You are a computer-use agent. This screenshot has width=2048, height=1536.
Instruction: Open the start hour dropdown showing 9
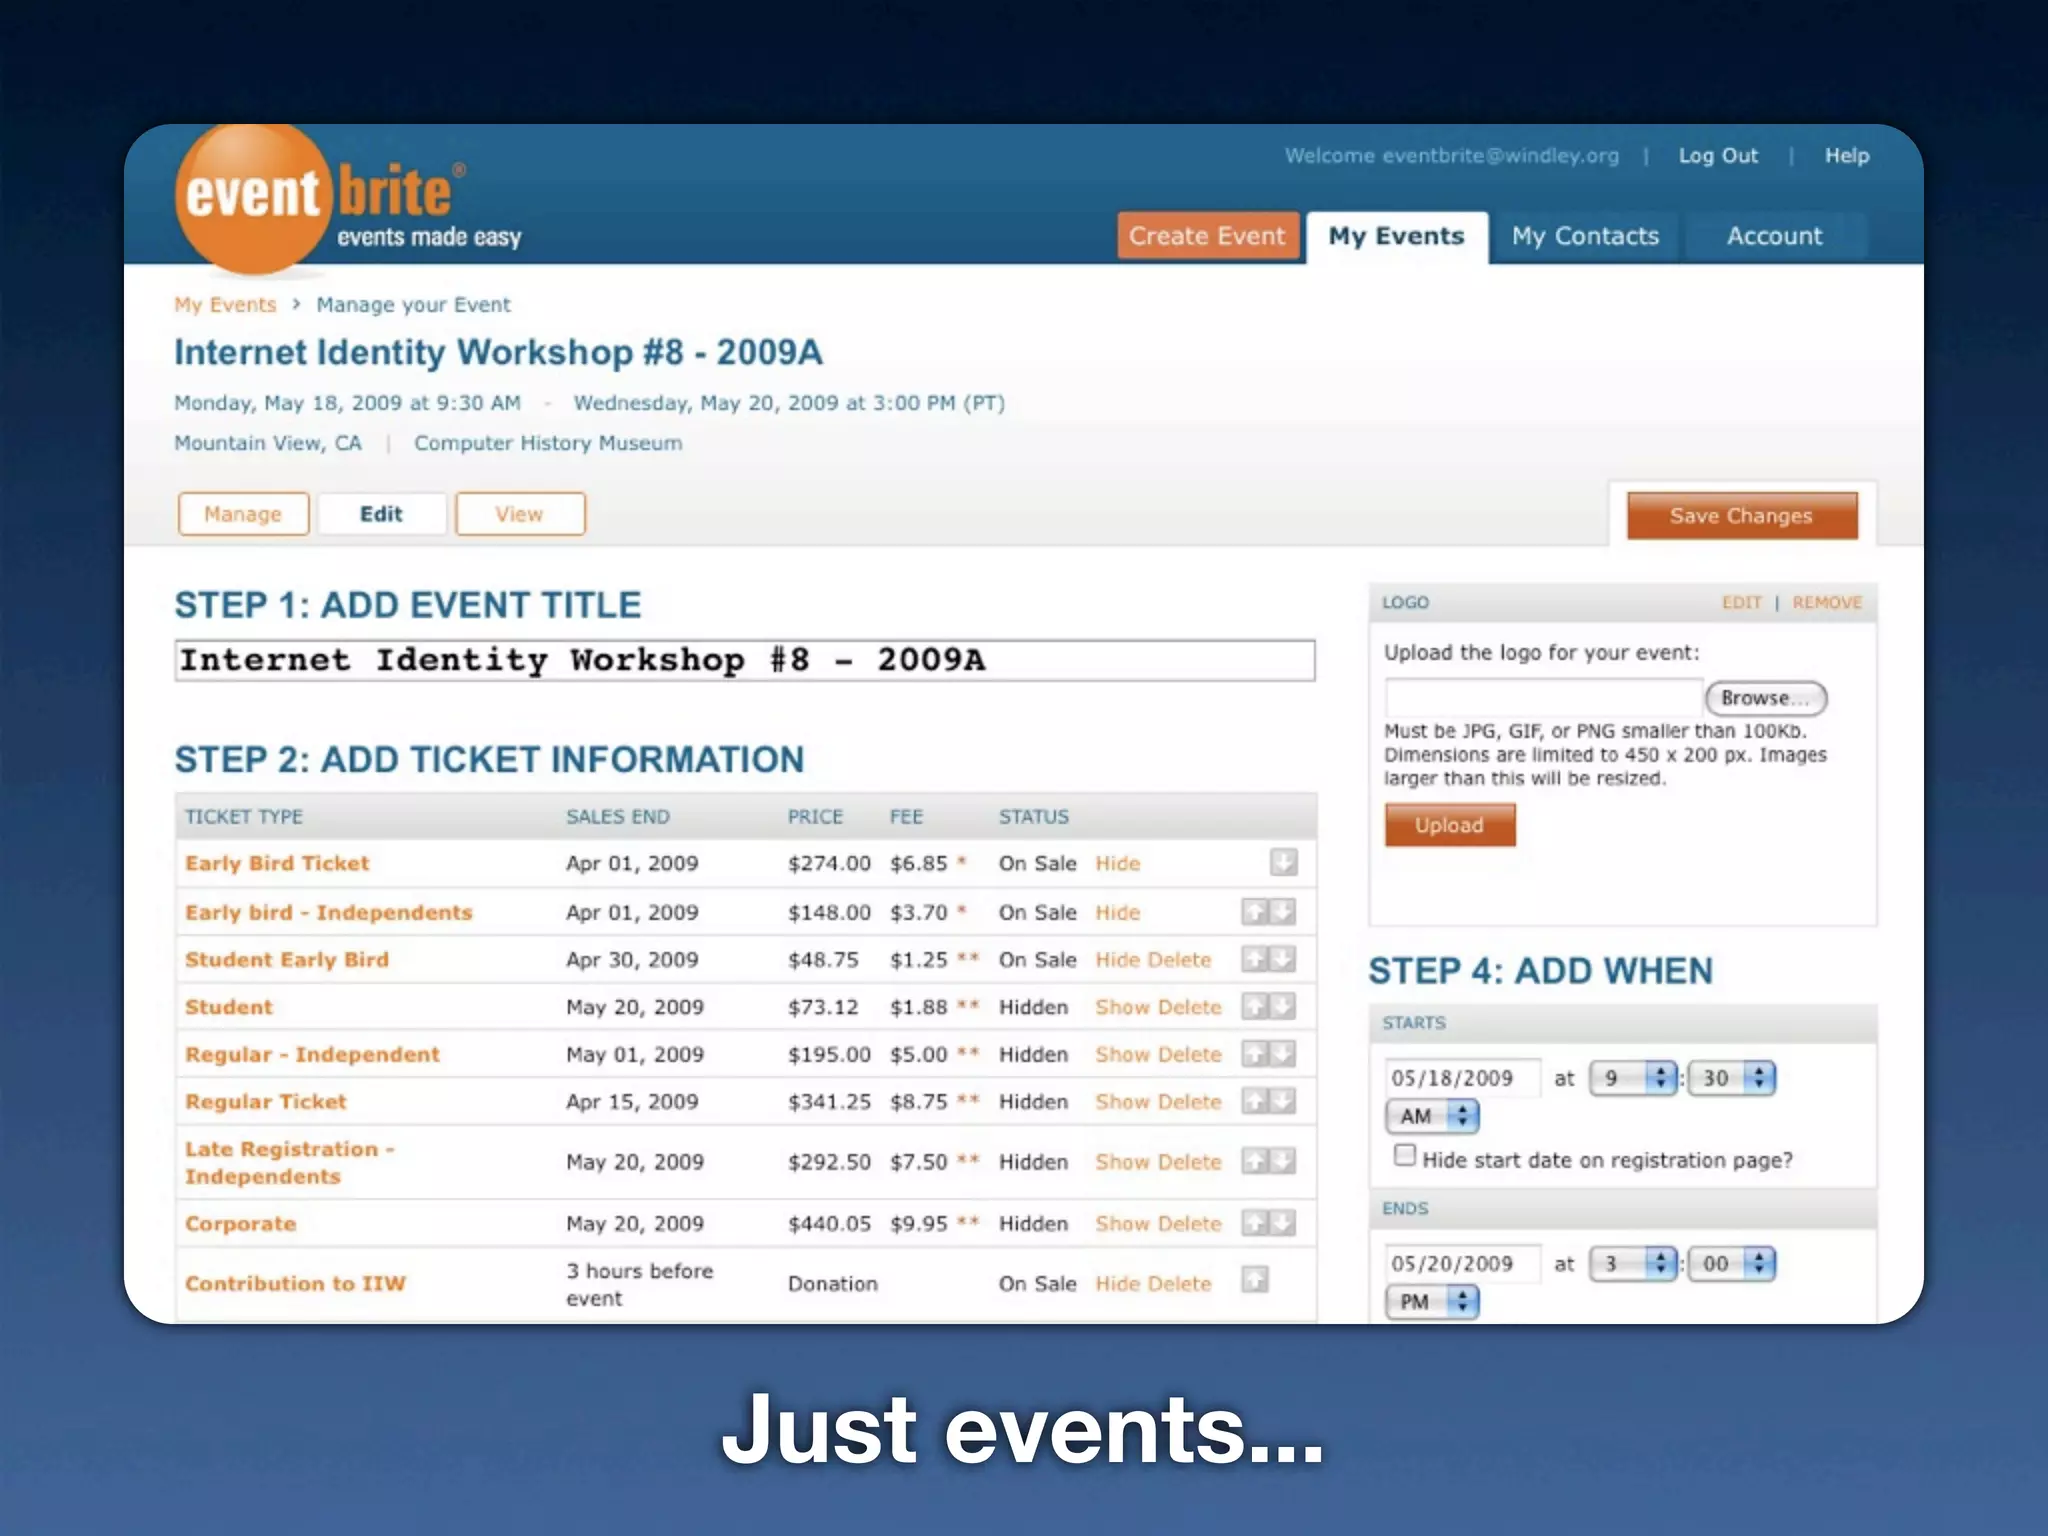pos(1632,1078)
